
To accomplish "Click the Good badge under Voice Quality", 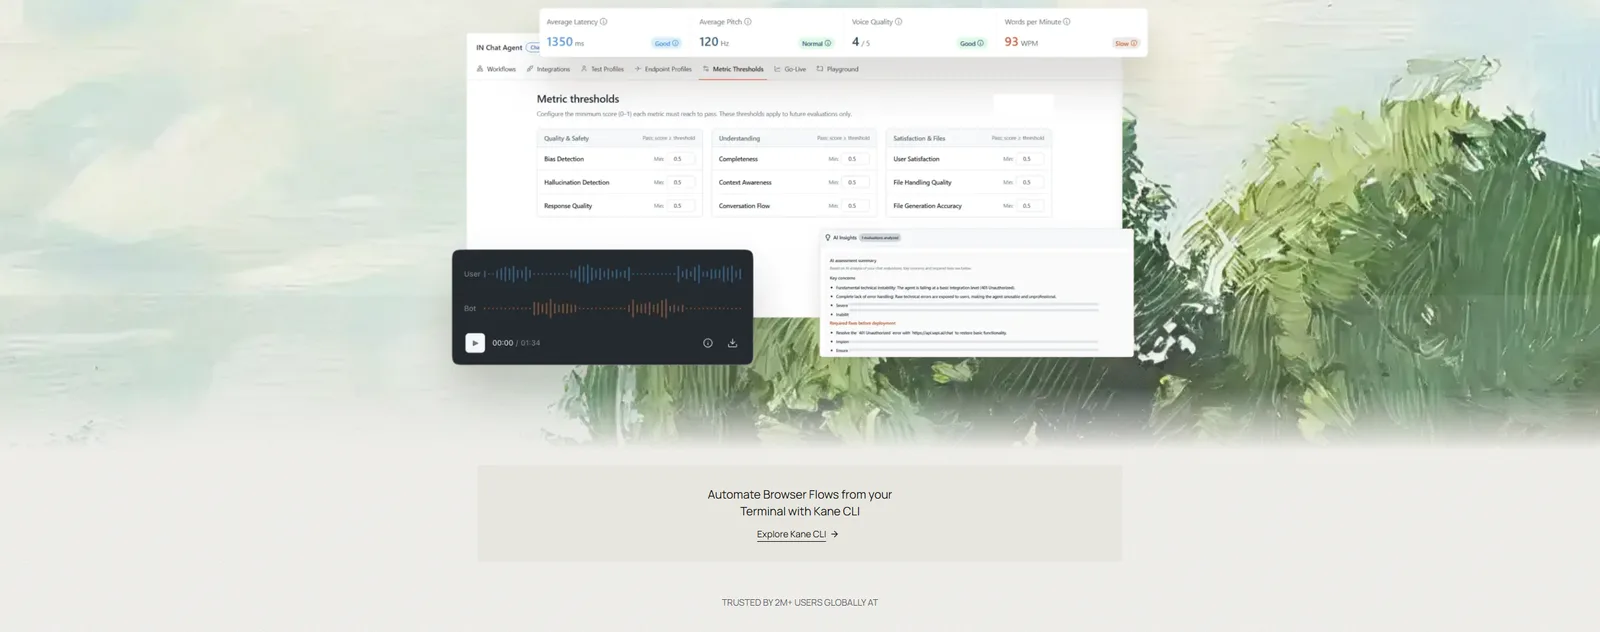I will [972, 43].
